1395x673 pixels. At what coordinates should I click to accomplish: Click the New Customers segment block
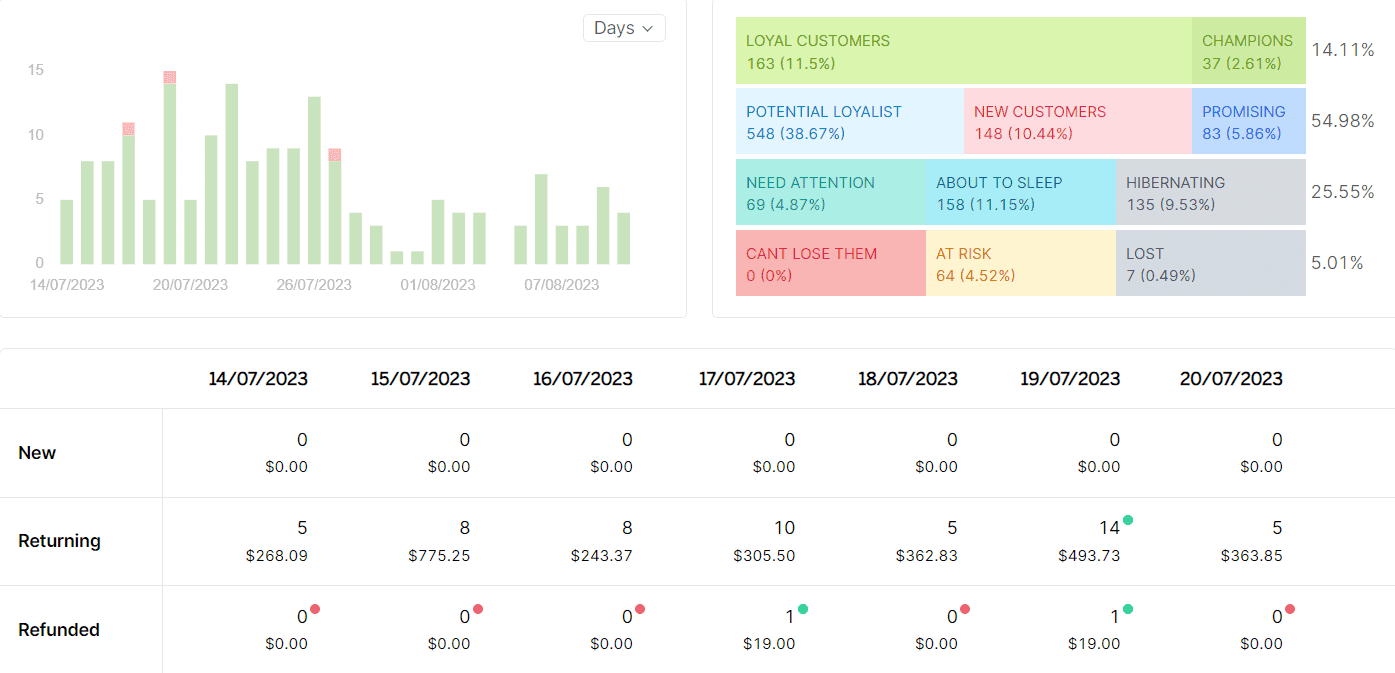[1078, 122]
